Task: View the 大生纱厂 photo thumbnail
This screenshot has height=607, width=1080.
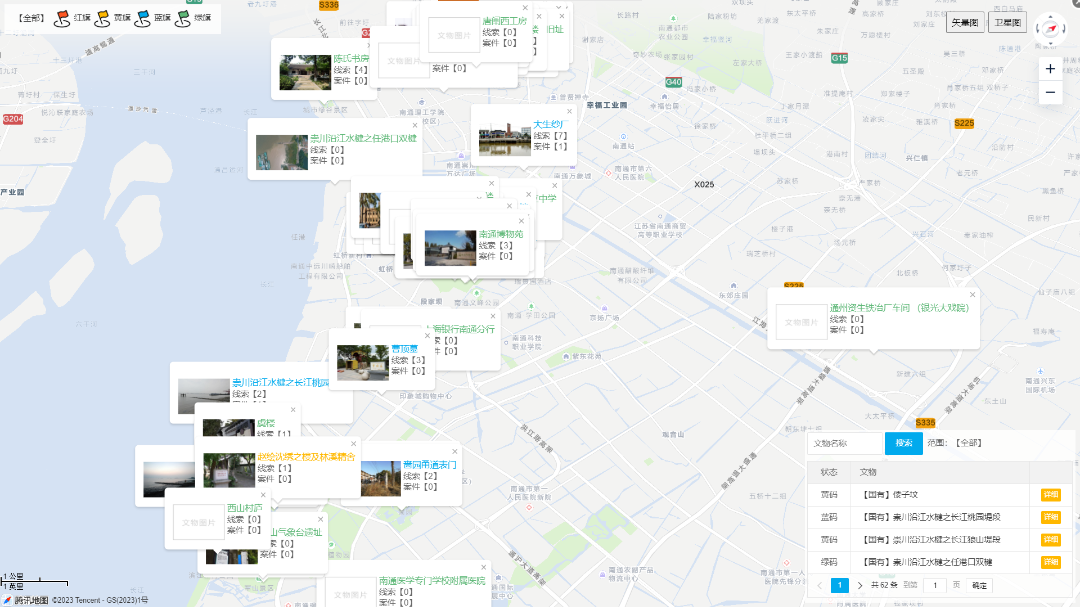Action: click(505, 138)
